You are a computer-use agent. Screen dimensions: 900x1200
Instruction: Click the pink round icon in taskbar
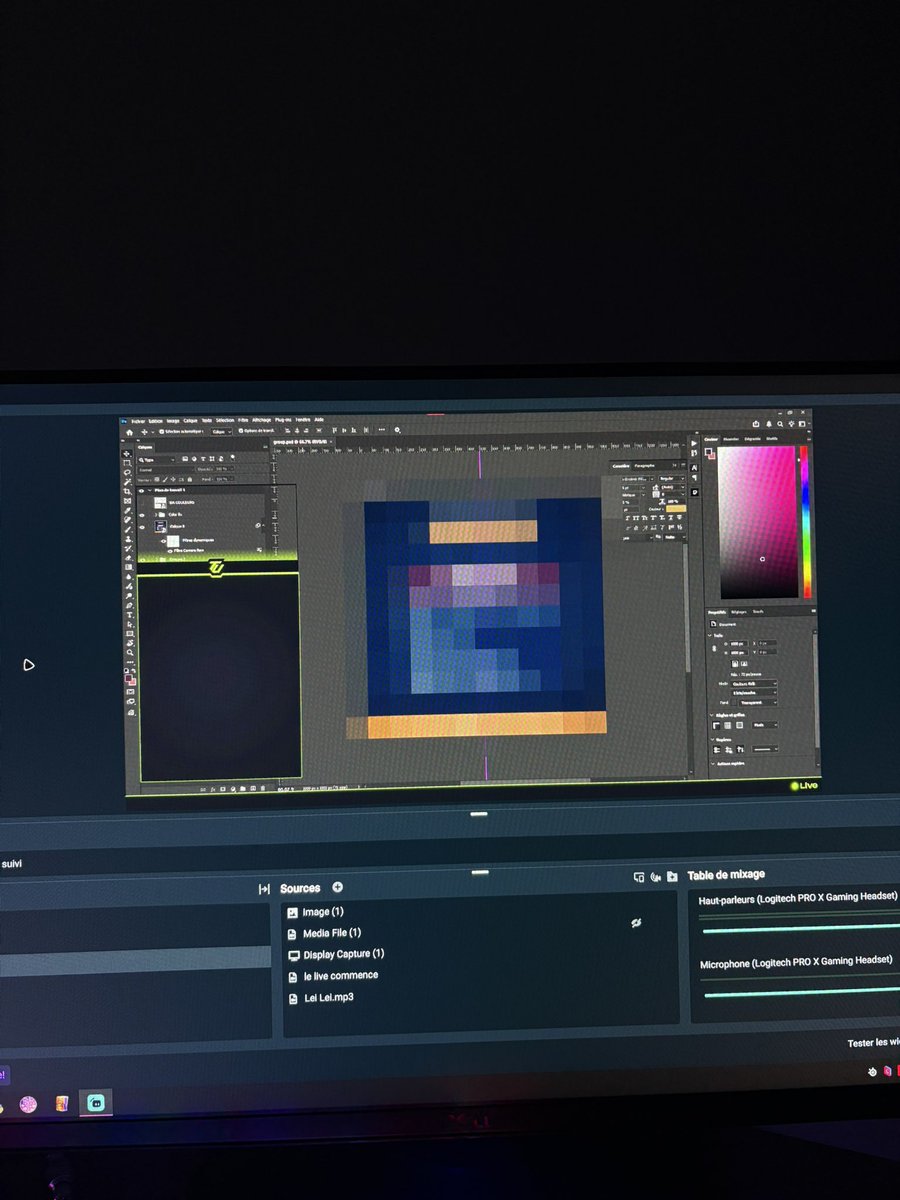pyautogui.click(x=28, y=1104)
